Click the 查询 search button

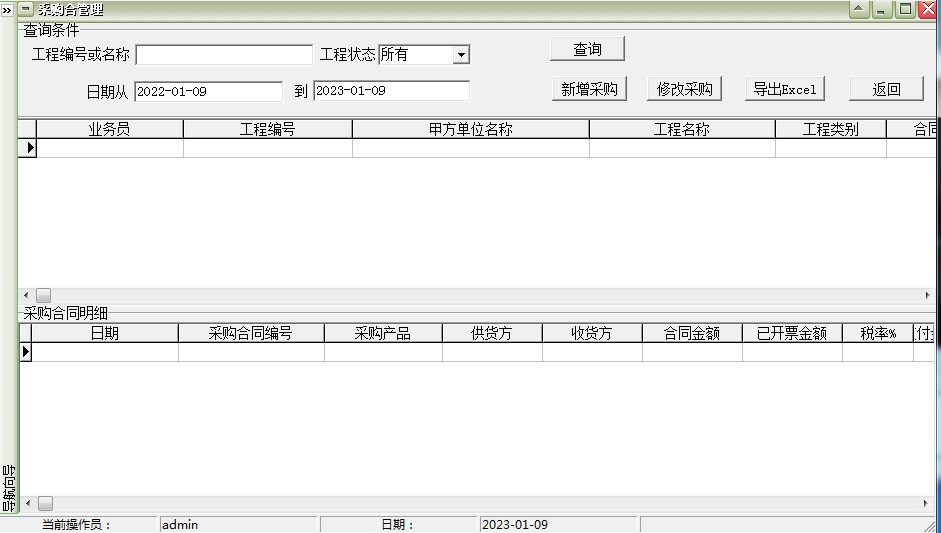tap(588, 49)
